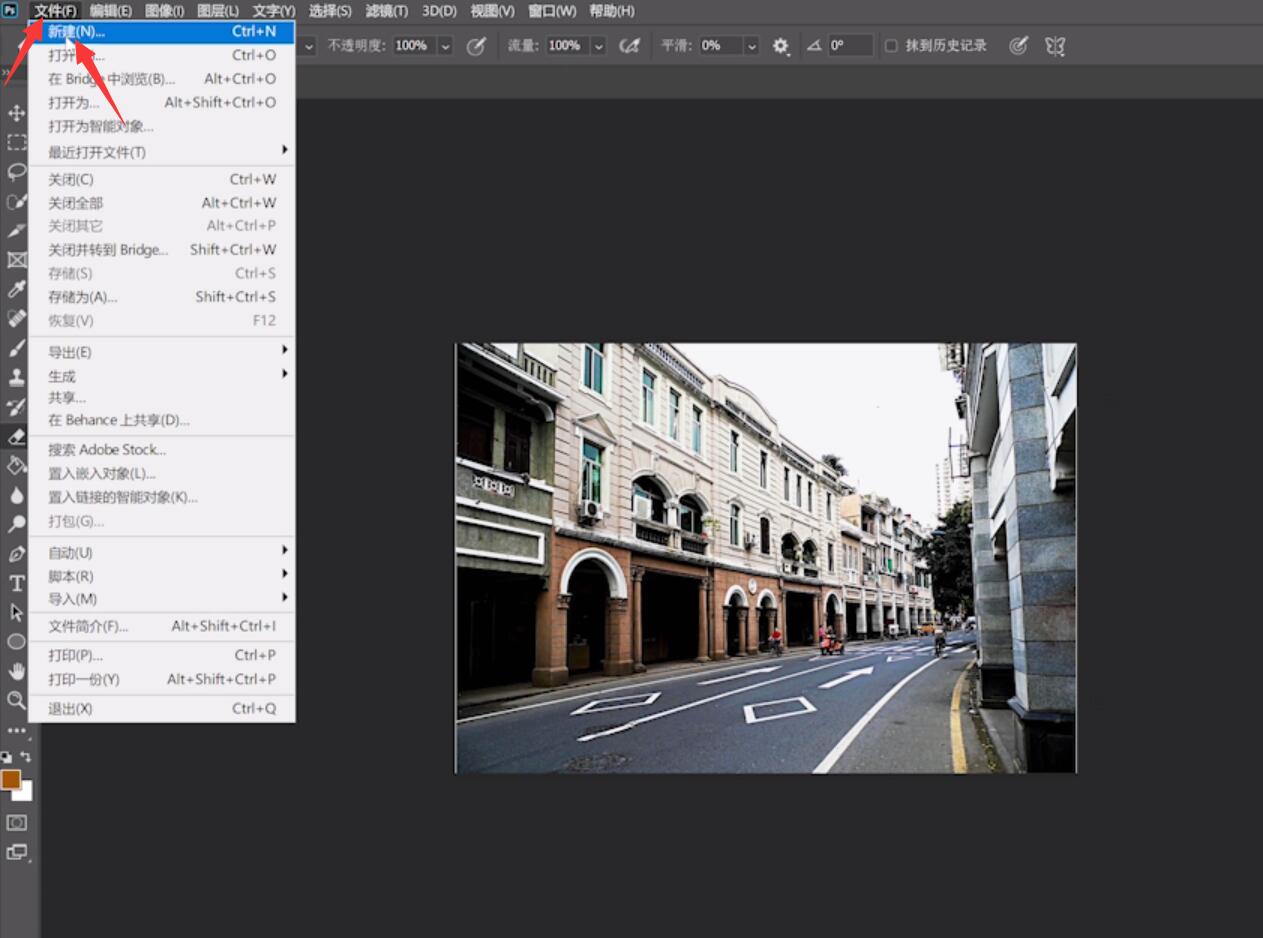The image size is (1263, 938).
Task: Click the white background color swatch
Action: click(27, 795)
